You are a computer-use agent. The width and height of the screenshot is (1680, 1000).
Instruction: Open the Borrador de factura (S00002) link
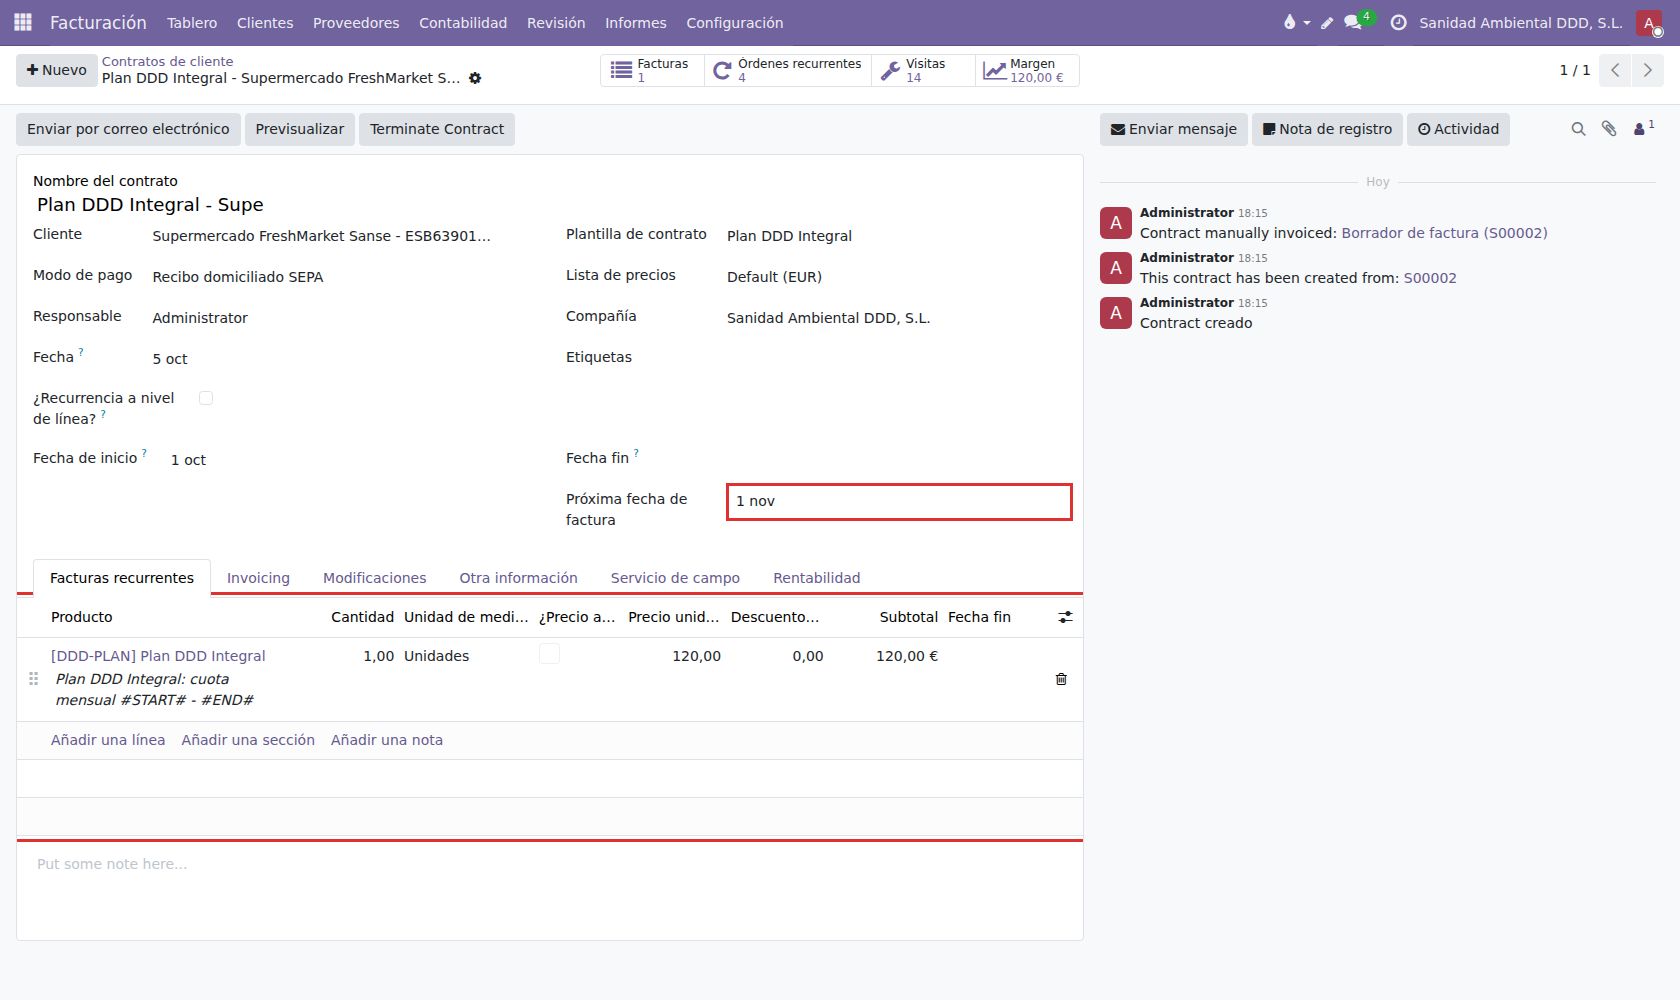click(x=1444, y=233)
